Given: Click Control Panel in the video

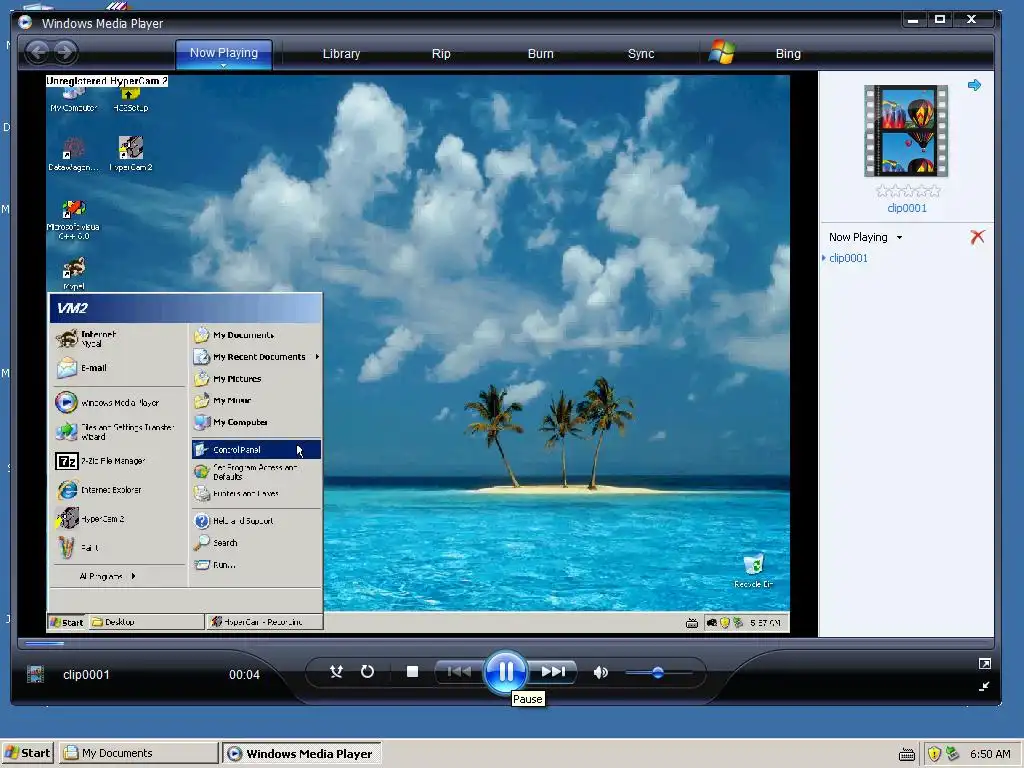Looking at the screenshot, I should tap(256, 449).
